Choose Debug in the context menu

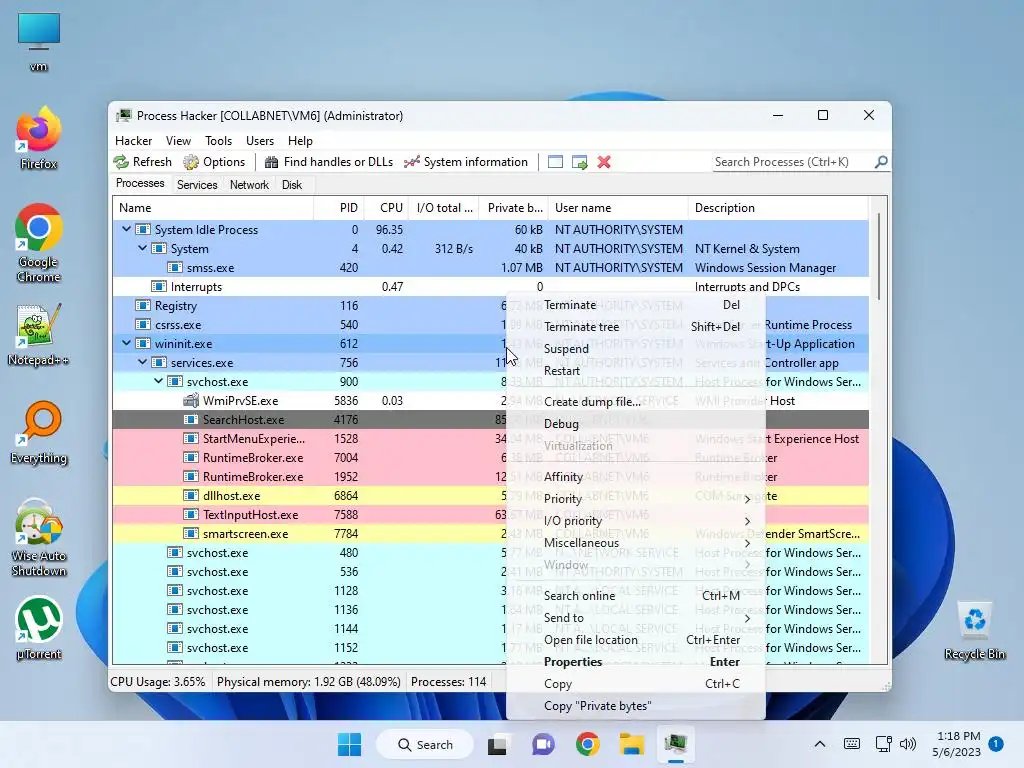636,424
